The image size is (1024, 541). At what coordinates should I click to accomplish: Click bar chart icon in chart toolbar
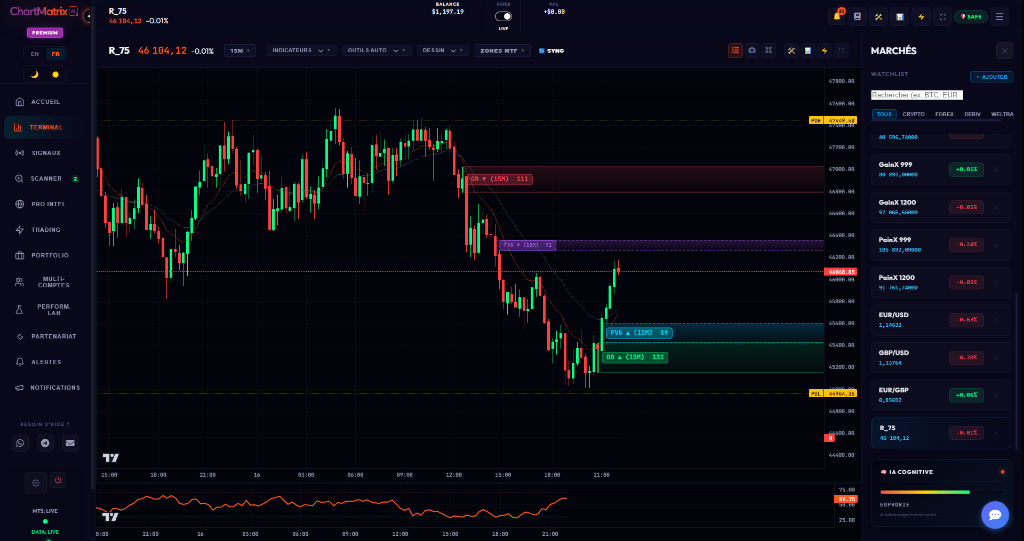[808, 50]
